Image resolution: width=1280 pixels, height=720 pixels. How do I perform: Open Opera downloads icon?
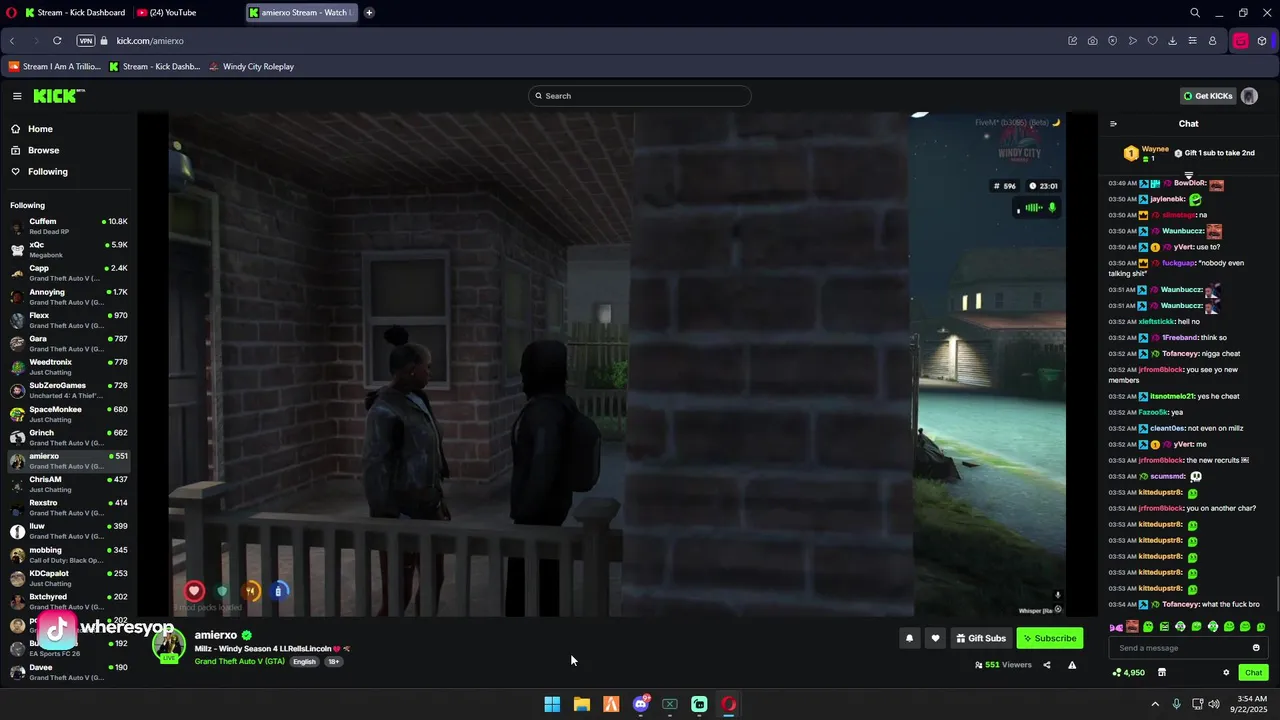1172,41
